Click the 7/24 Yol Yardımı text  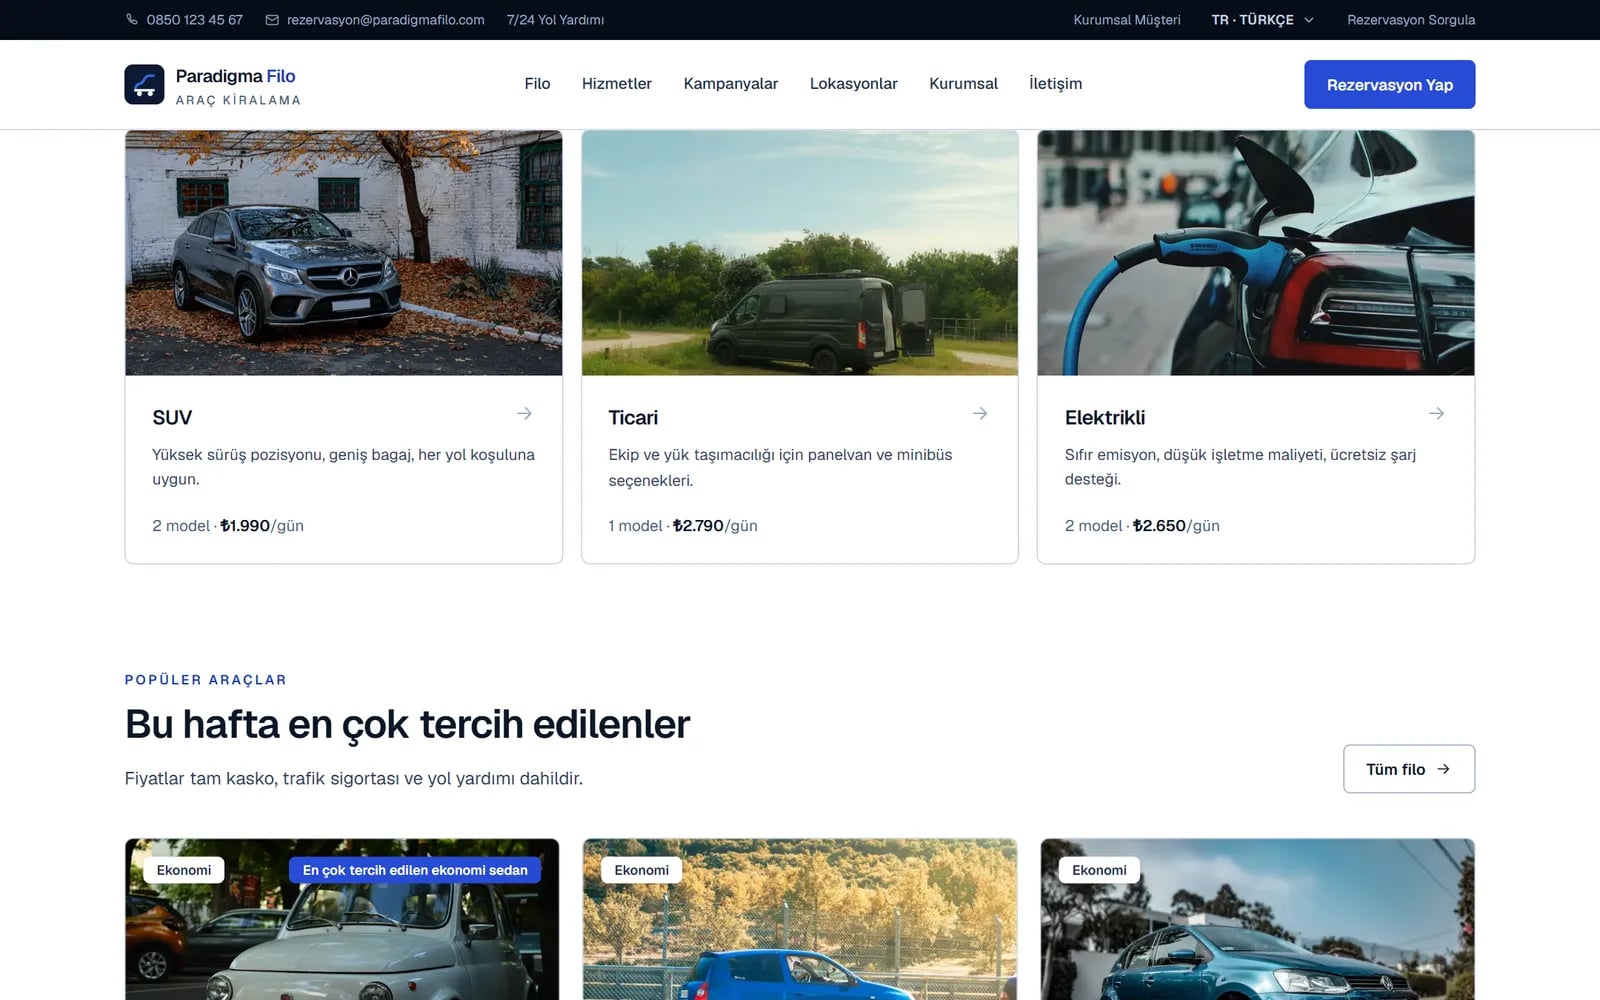(555, 20)
